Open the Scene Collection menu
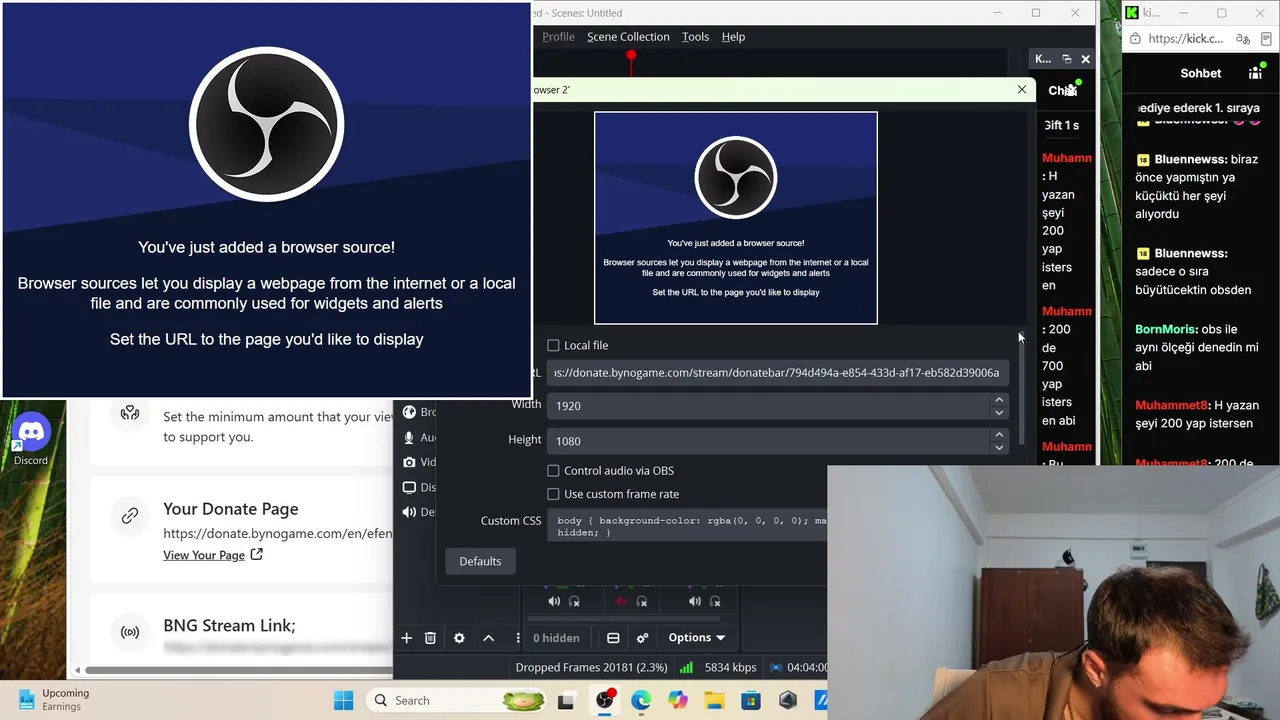The image size is (1280, 720). pos(628,37)
